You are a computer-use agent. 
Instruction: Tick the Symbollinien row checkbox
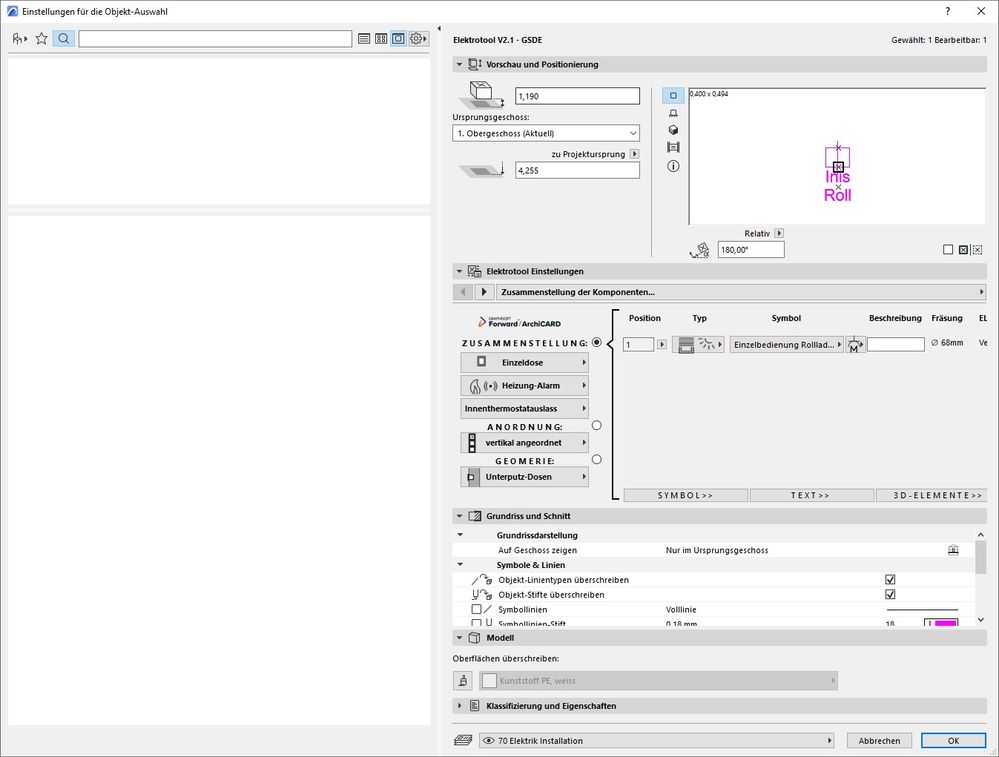(476, 609)
